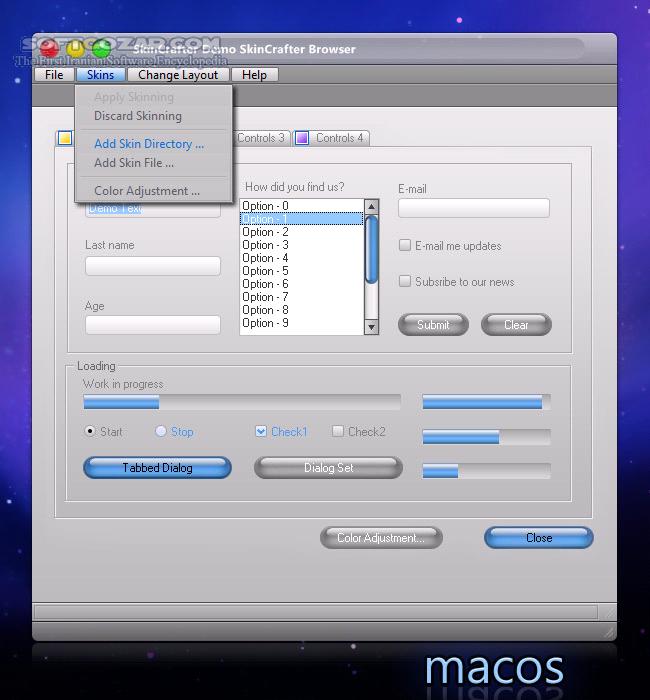Click the listbox scroll up arrow
This screenshot has height=700, width=650.
click(371, 206)
